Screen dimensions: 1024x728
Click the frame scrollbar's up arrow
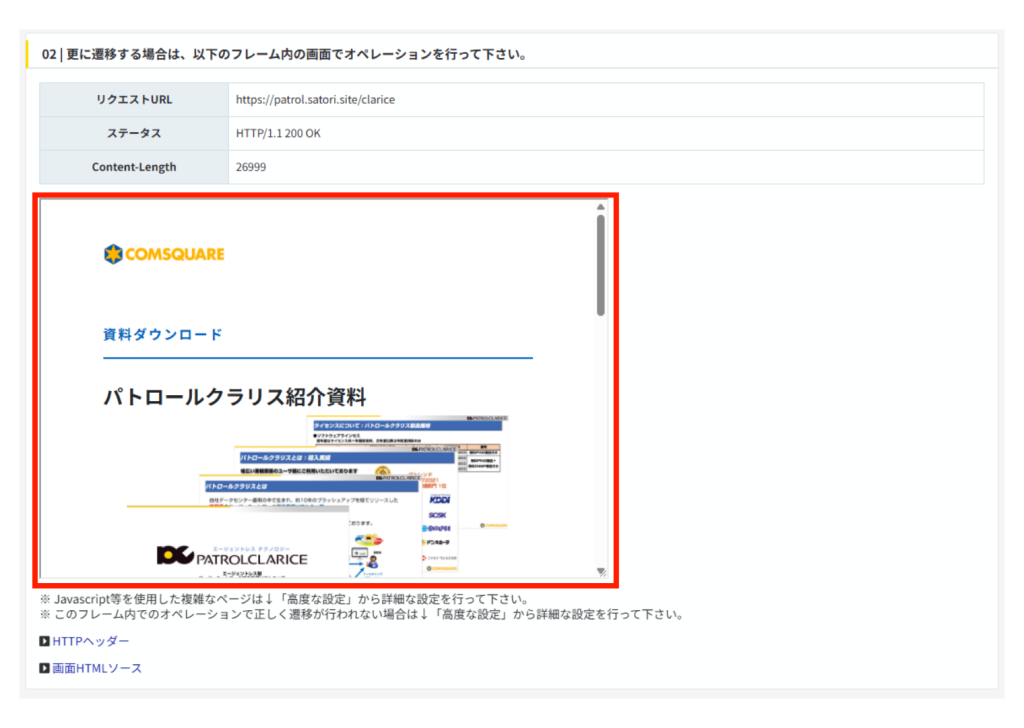tap(601, 207)
